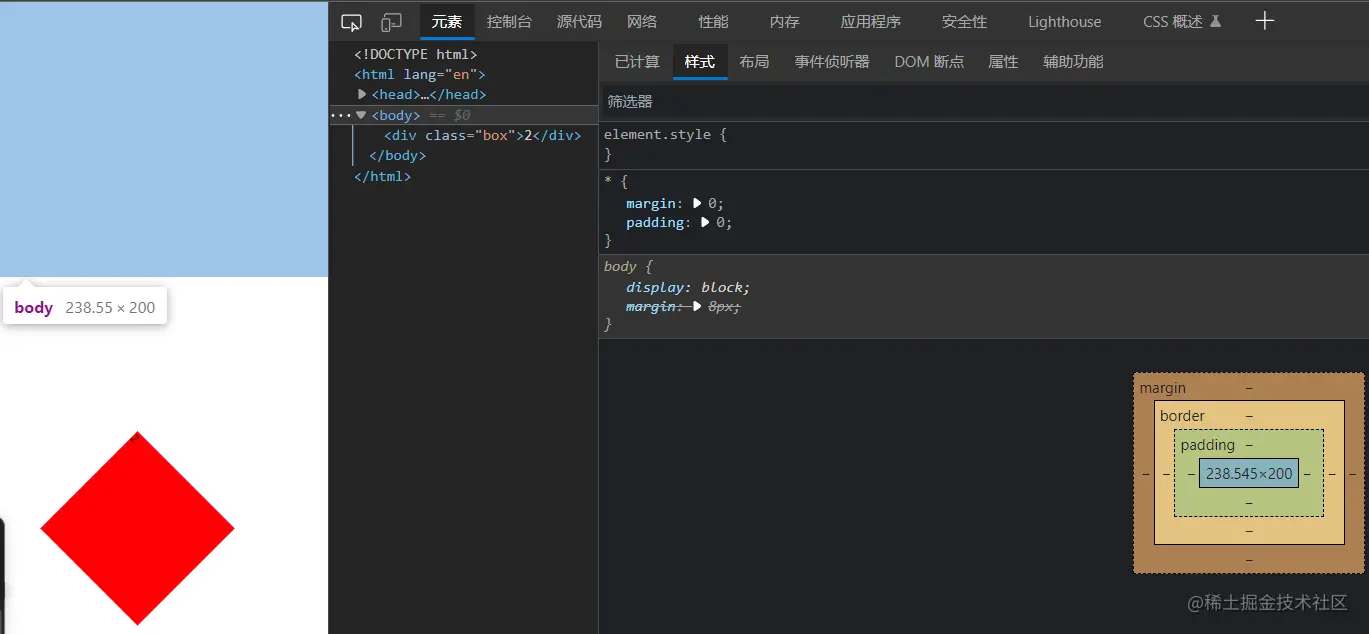The width and height of the screenshot is (1369, 634).
Task: Select the <!DOCTYPE html> line
Action: (415, 54)
